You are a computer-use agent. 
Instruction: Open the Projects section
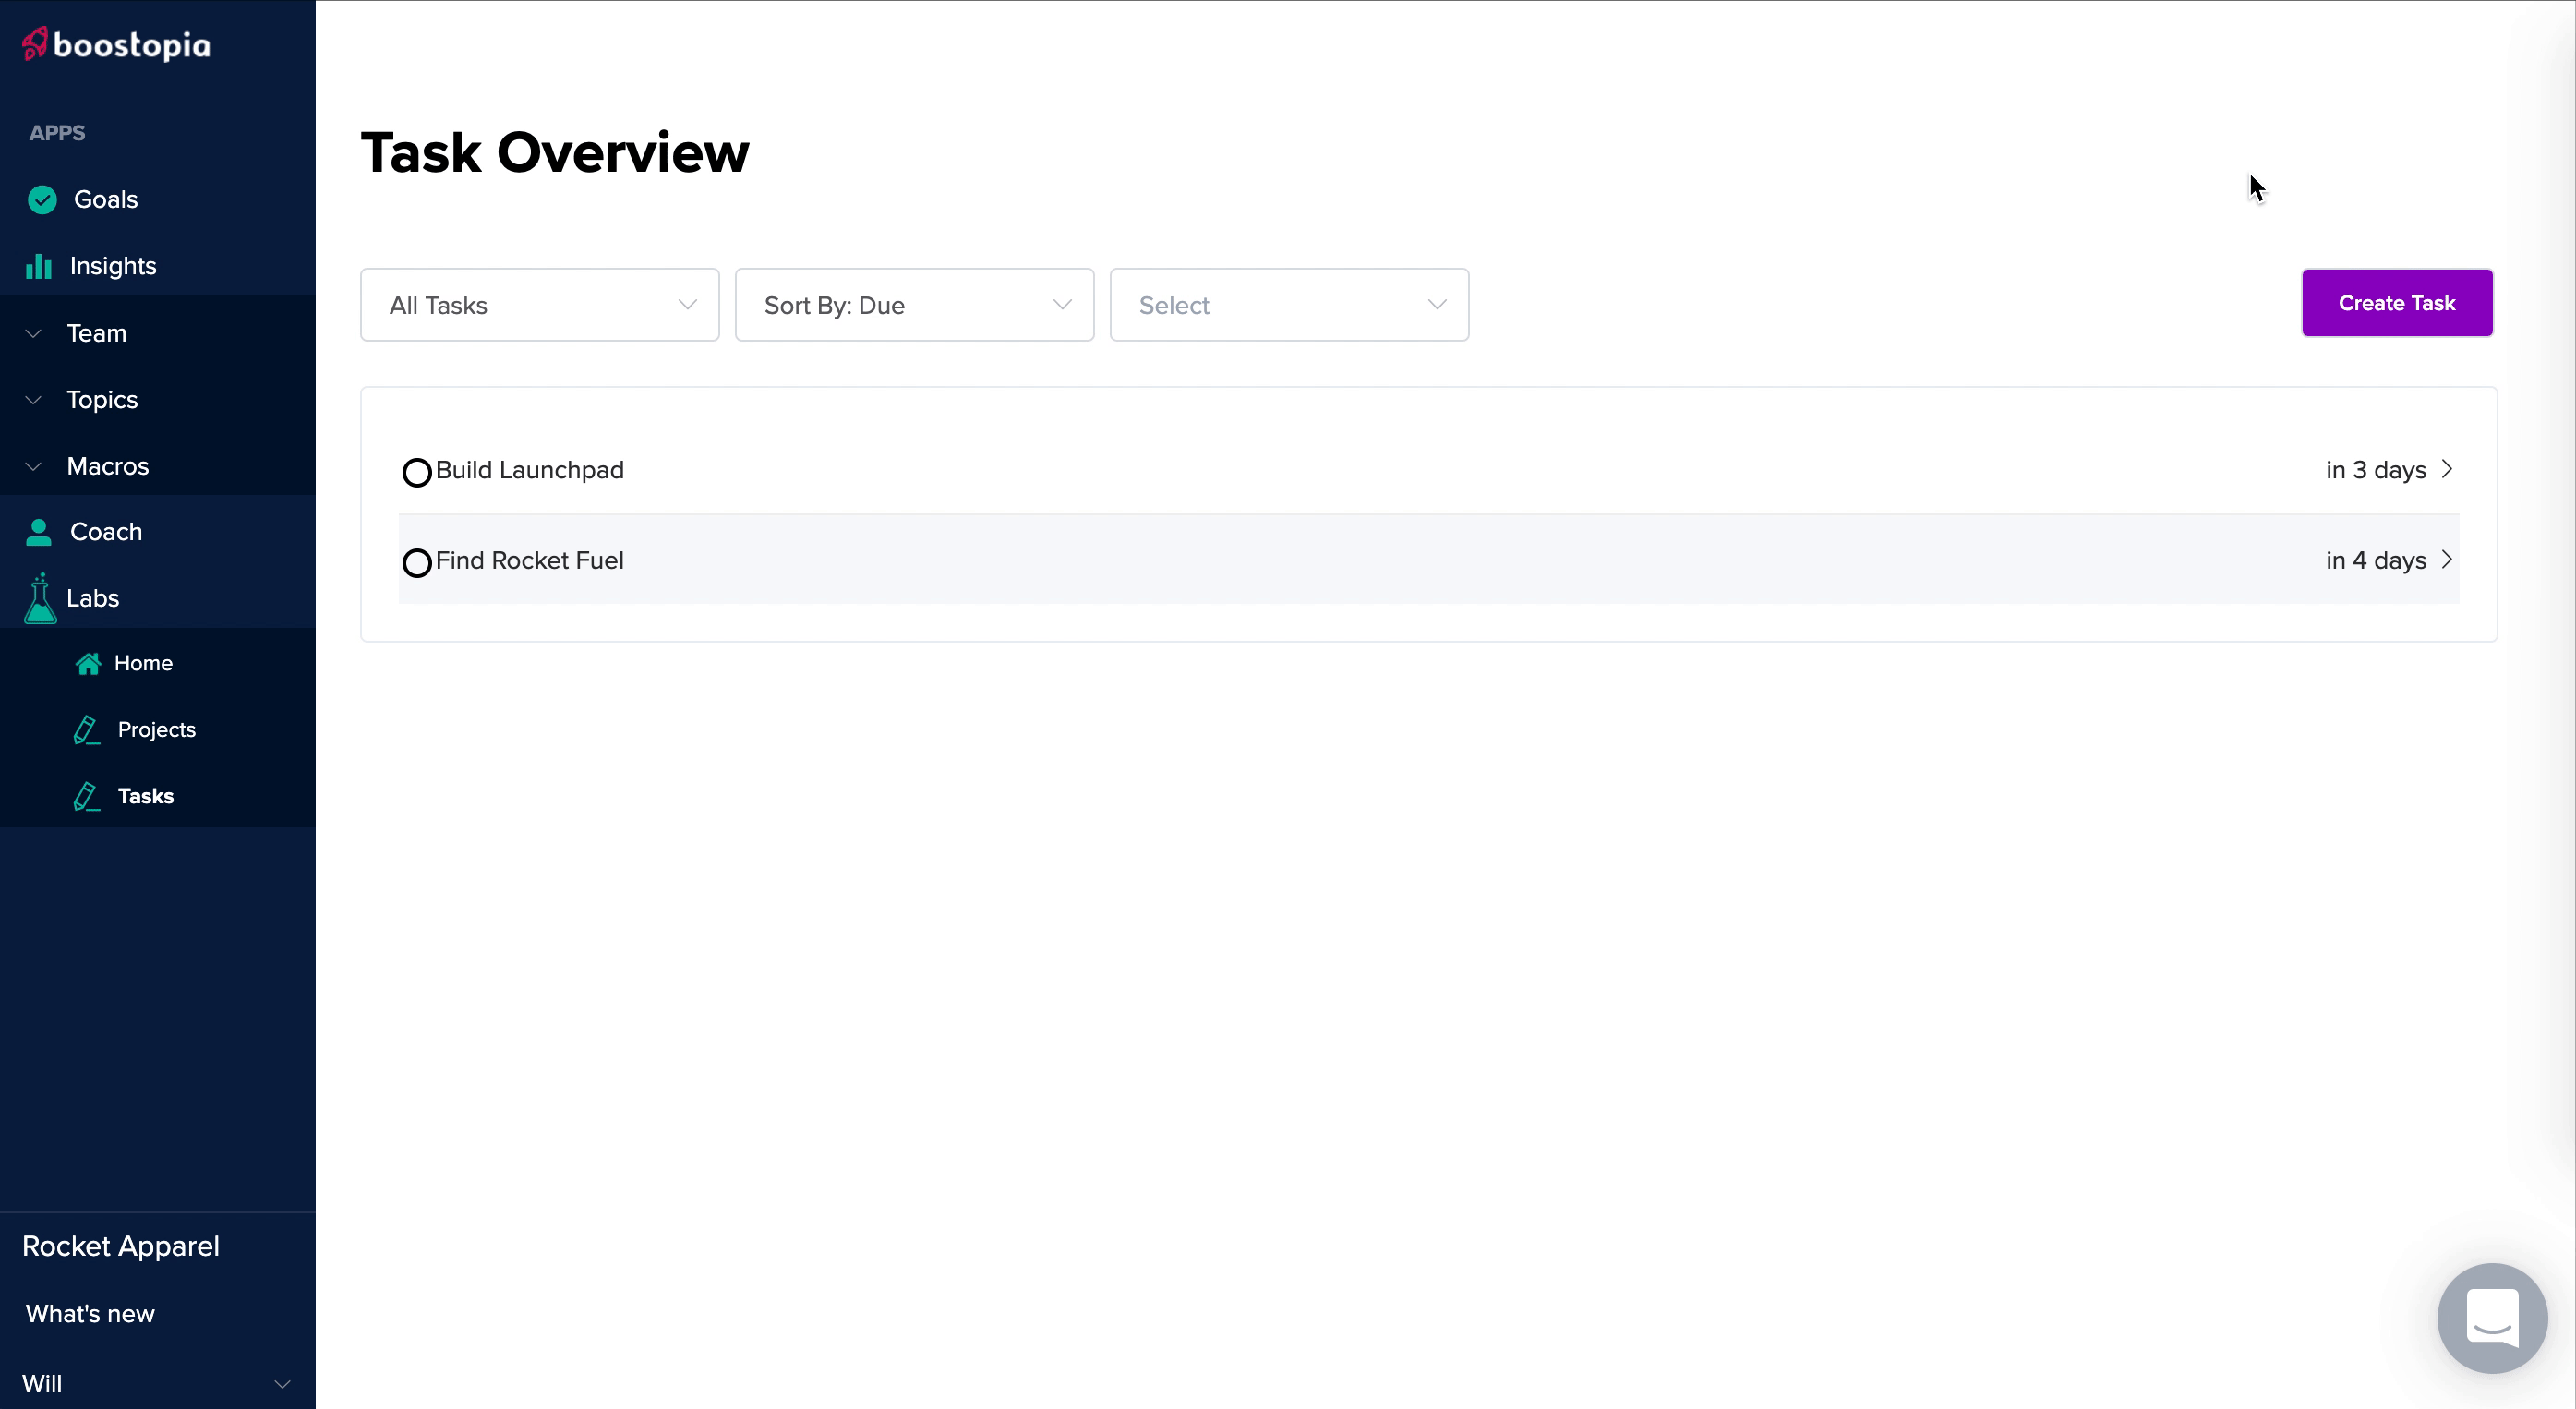(x=154, y=729)
